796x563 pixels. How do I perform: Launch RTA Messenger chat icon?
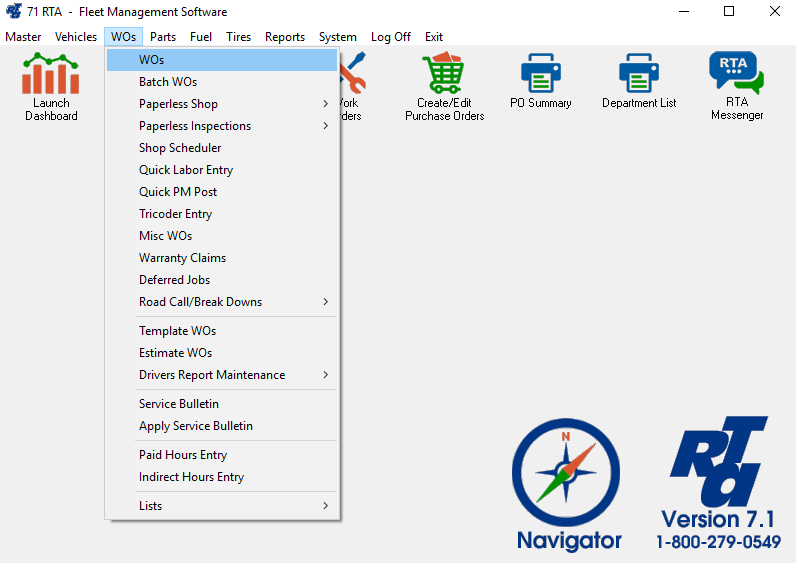(736, 76)
